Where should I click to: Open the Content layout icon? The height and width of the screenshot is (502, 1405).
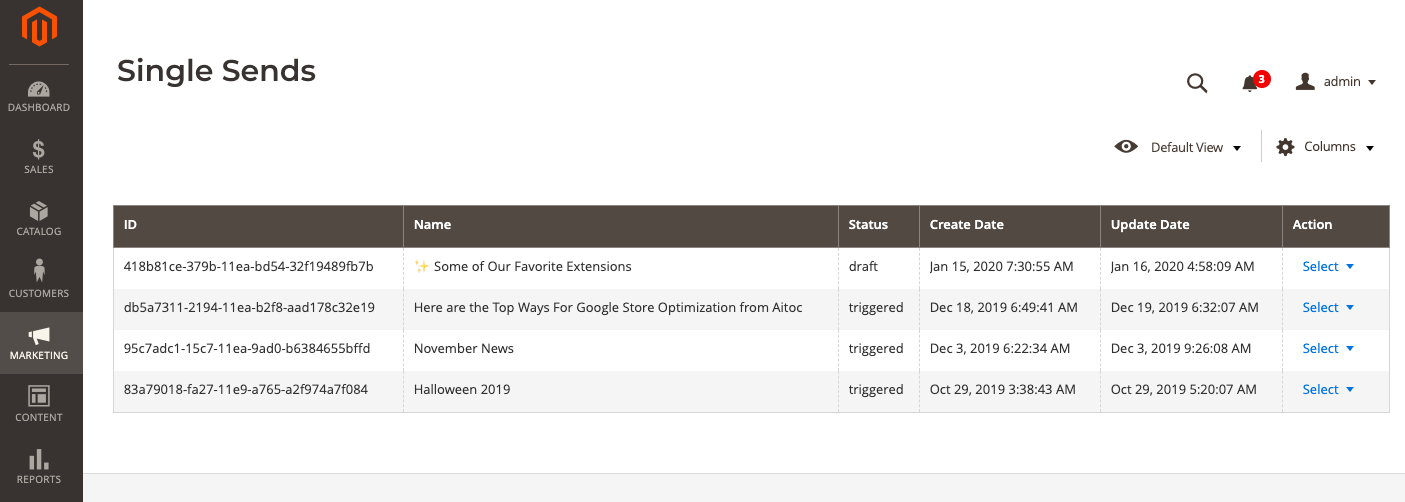click(39, 395)
